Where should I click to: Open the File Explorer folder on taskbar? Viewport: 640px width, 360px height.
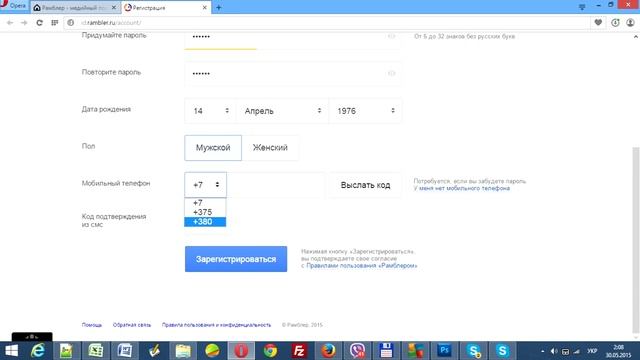183,351
